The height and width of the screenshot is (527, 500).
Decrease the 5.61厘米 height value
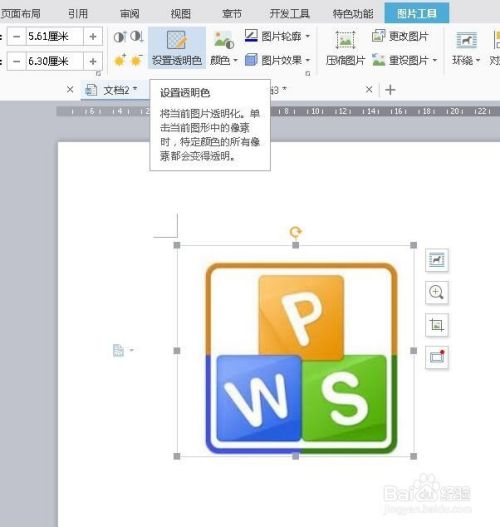click(16, 36)
